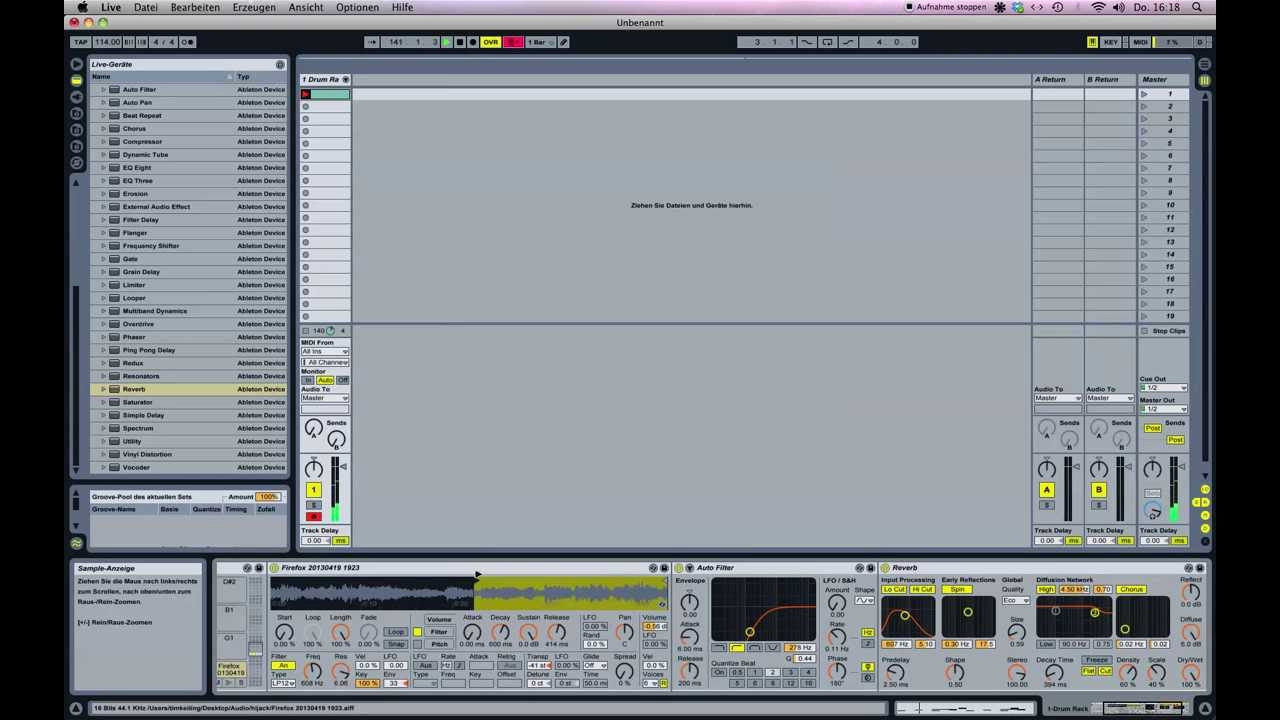The image size is (1280, 720).
Task: Toggle the follow playback arrow button
Action: click(372, 42)
